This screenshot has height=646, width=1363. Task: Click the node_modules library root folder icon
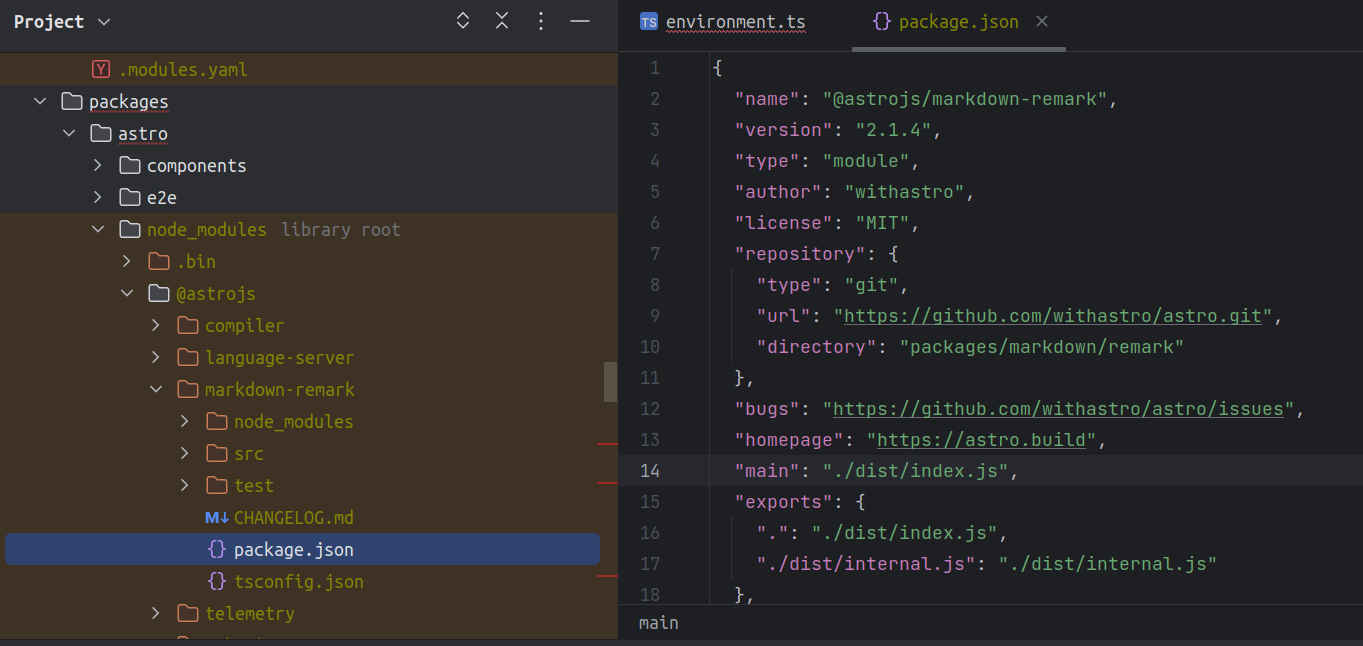(x=129, y=228)
